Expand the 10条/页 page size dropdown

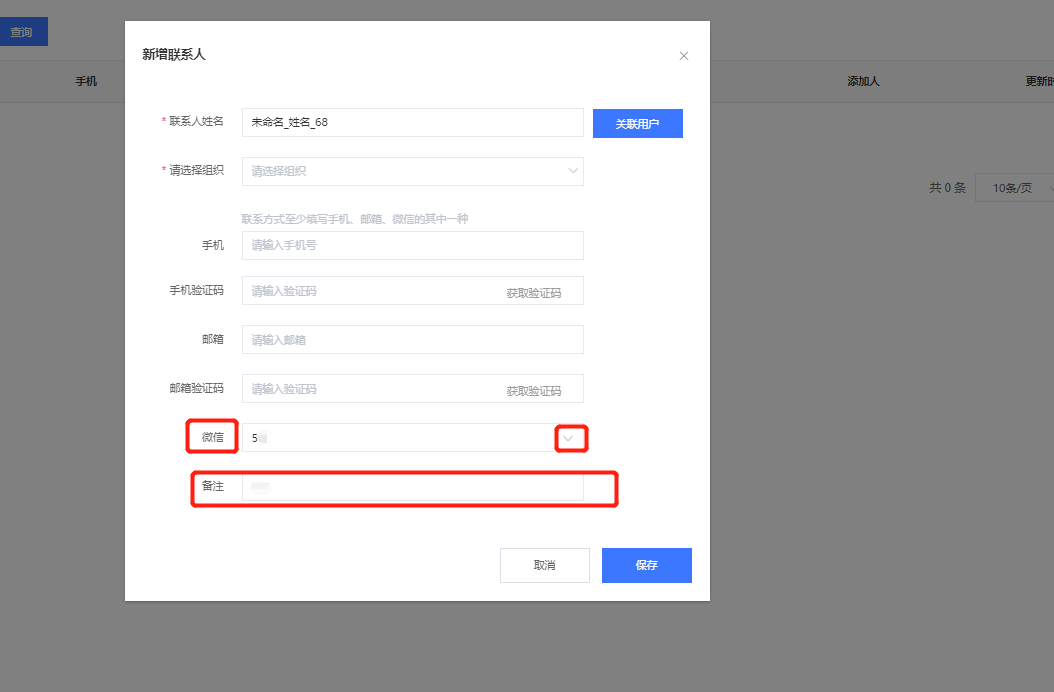tap(1013, 188)
